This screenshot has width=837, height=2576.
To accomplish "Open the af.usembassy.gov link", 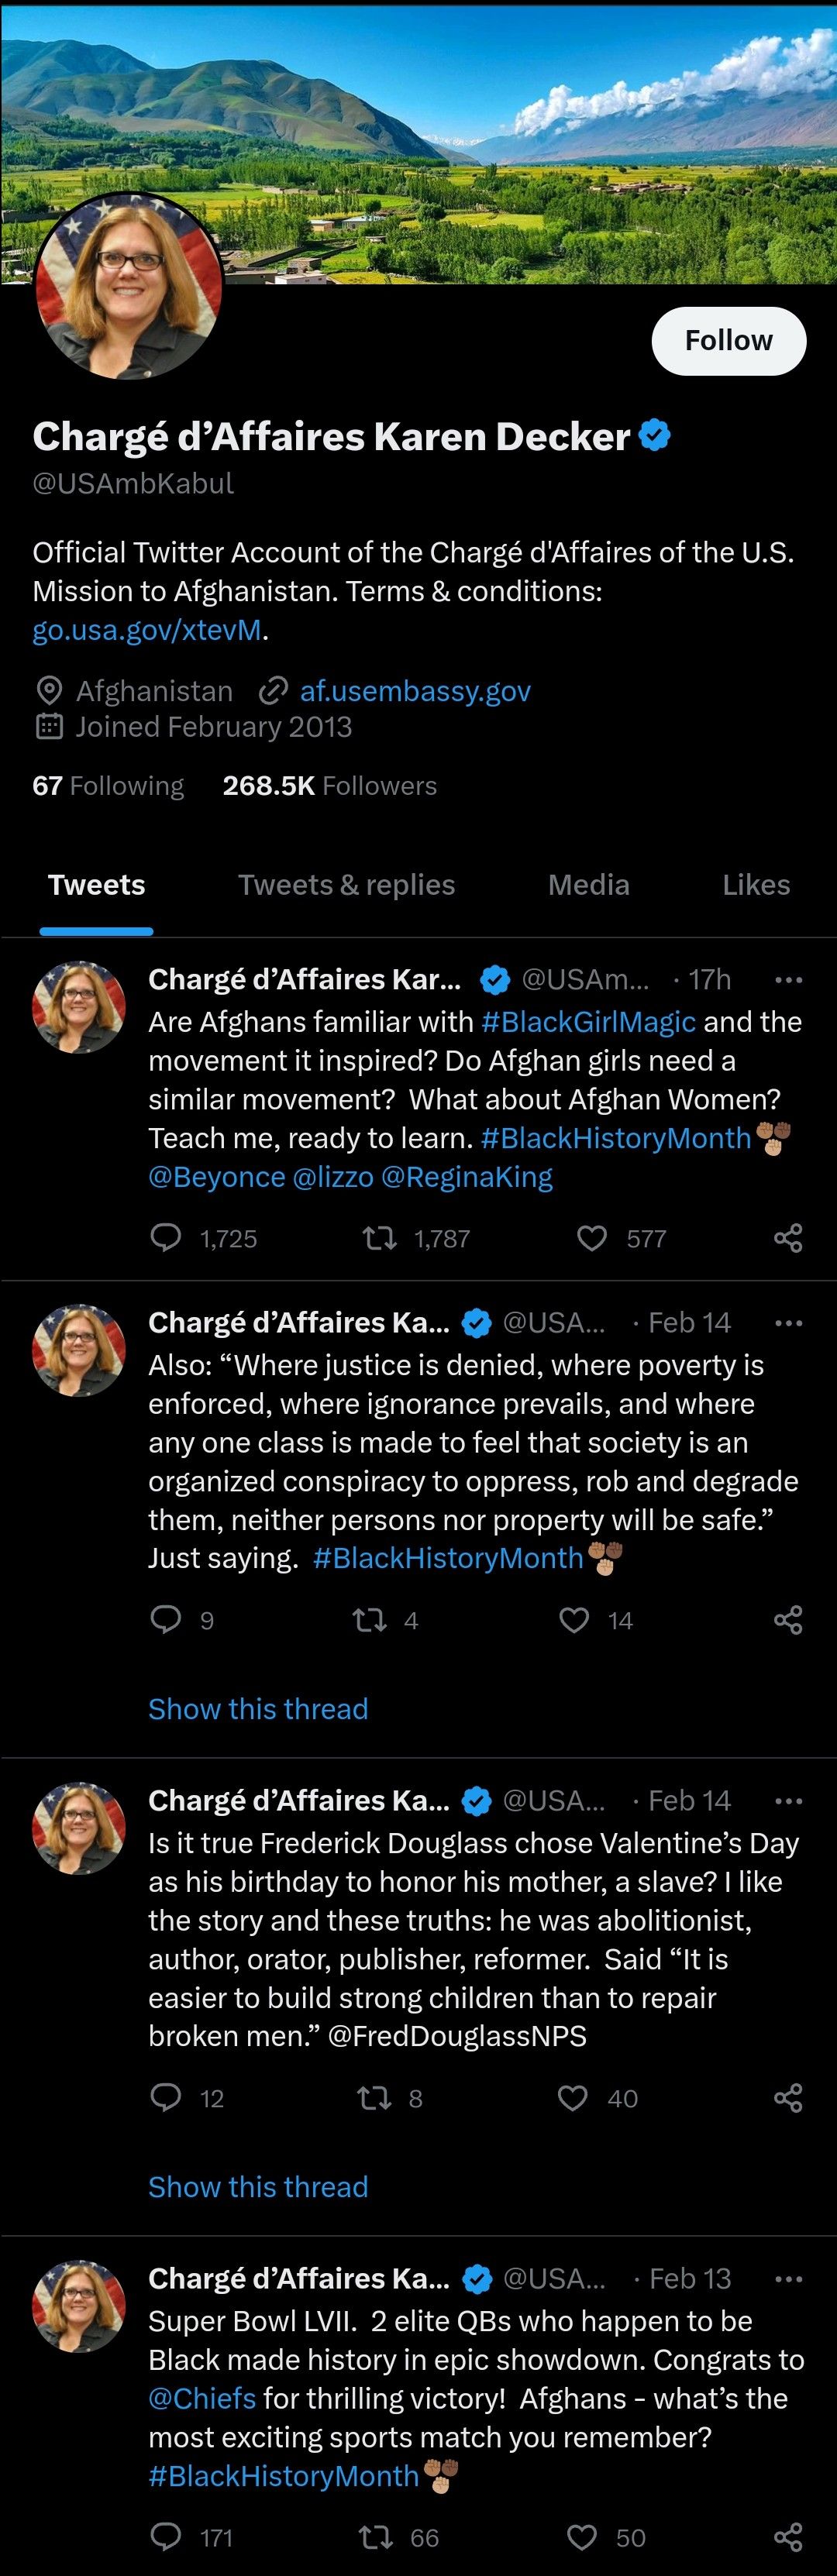I will point(415,691).
